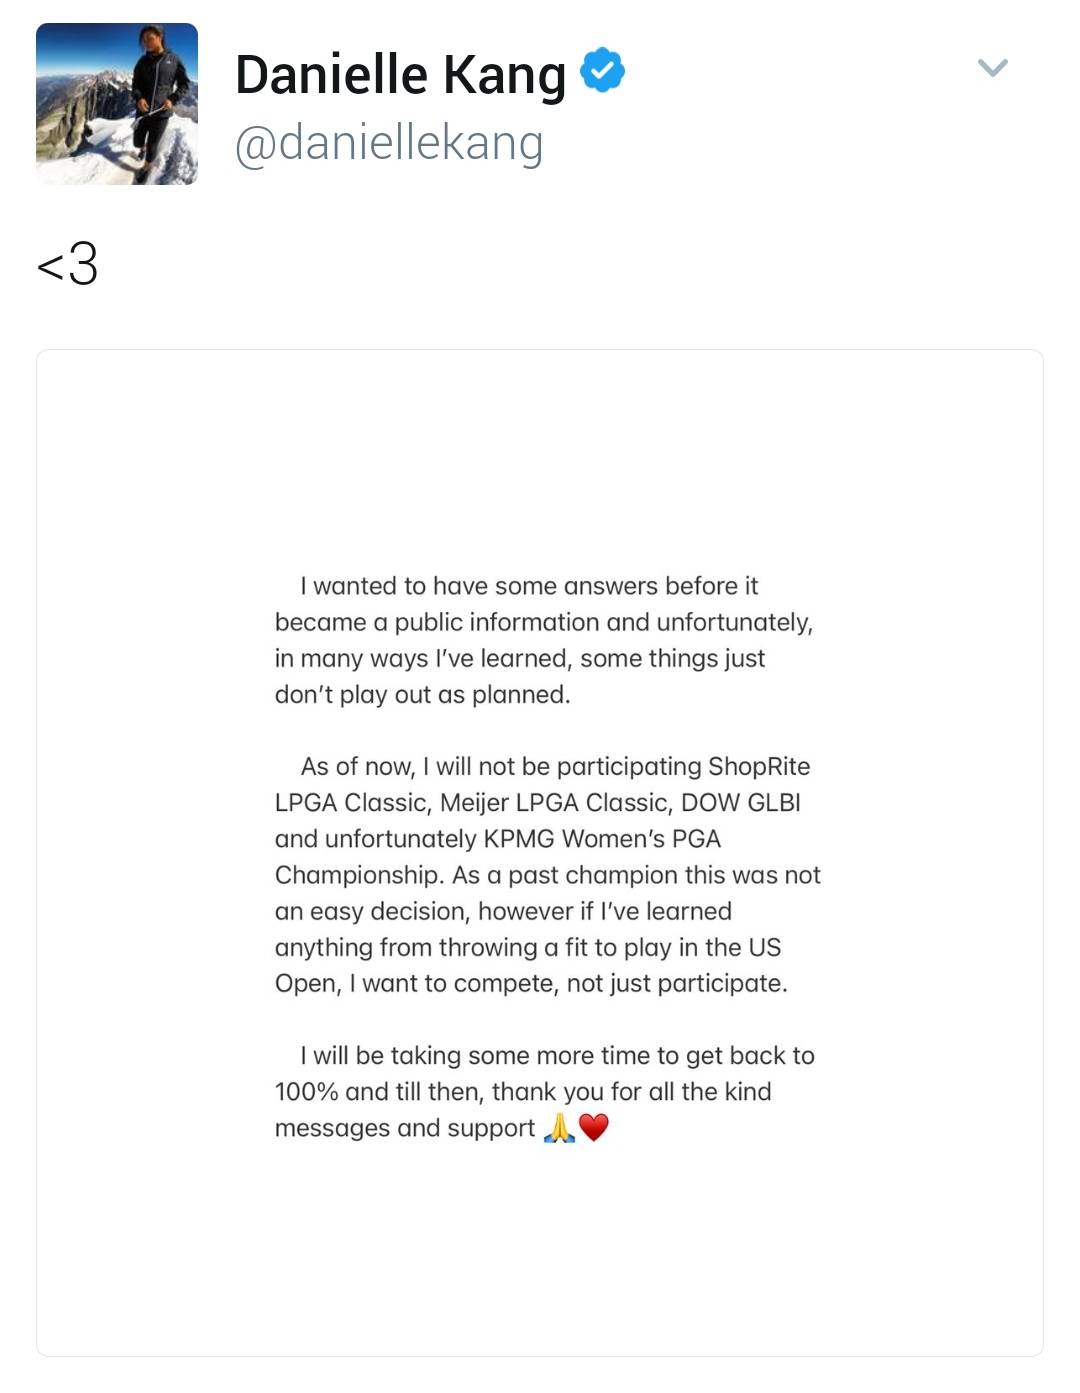Image resolution: width=1080 pixels, height=1393 pixels.
Task: Click the praying hands emoji
Action: pos(559,1128)
